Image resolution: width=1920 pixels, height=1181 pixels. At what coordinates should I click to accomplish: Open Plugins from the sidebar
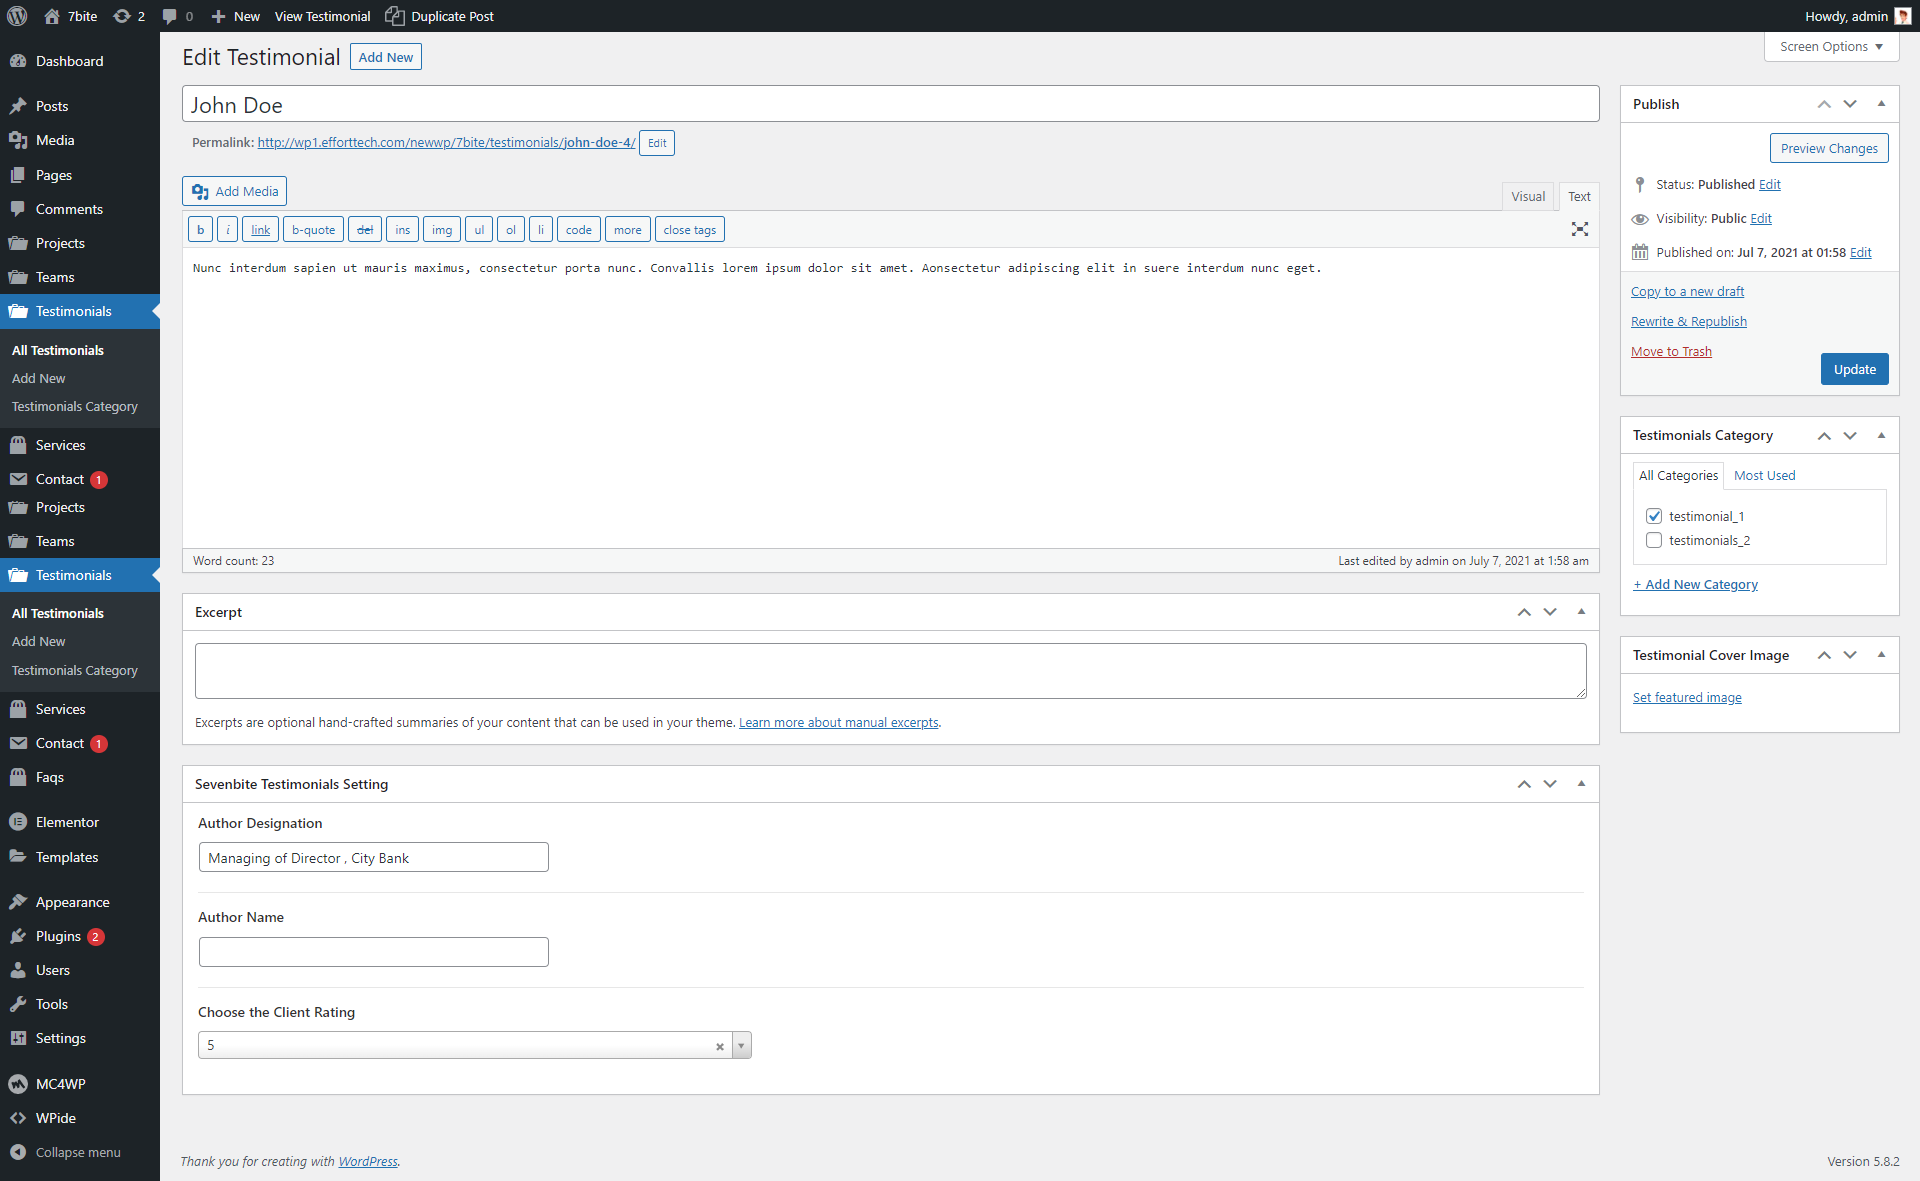coord(58,936)
